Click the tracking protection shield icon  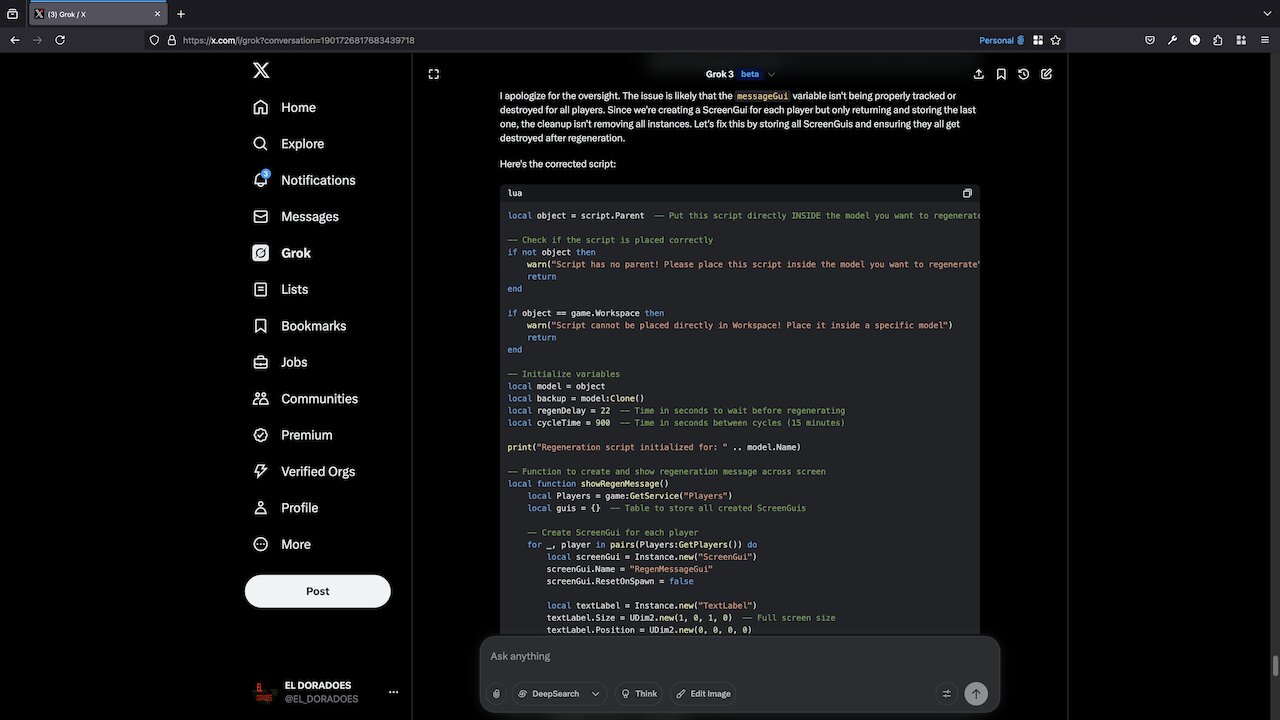[x=154, y=40]
